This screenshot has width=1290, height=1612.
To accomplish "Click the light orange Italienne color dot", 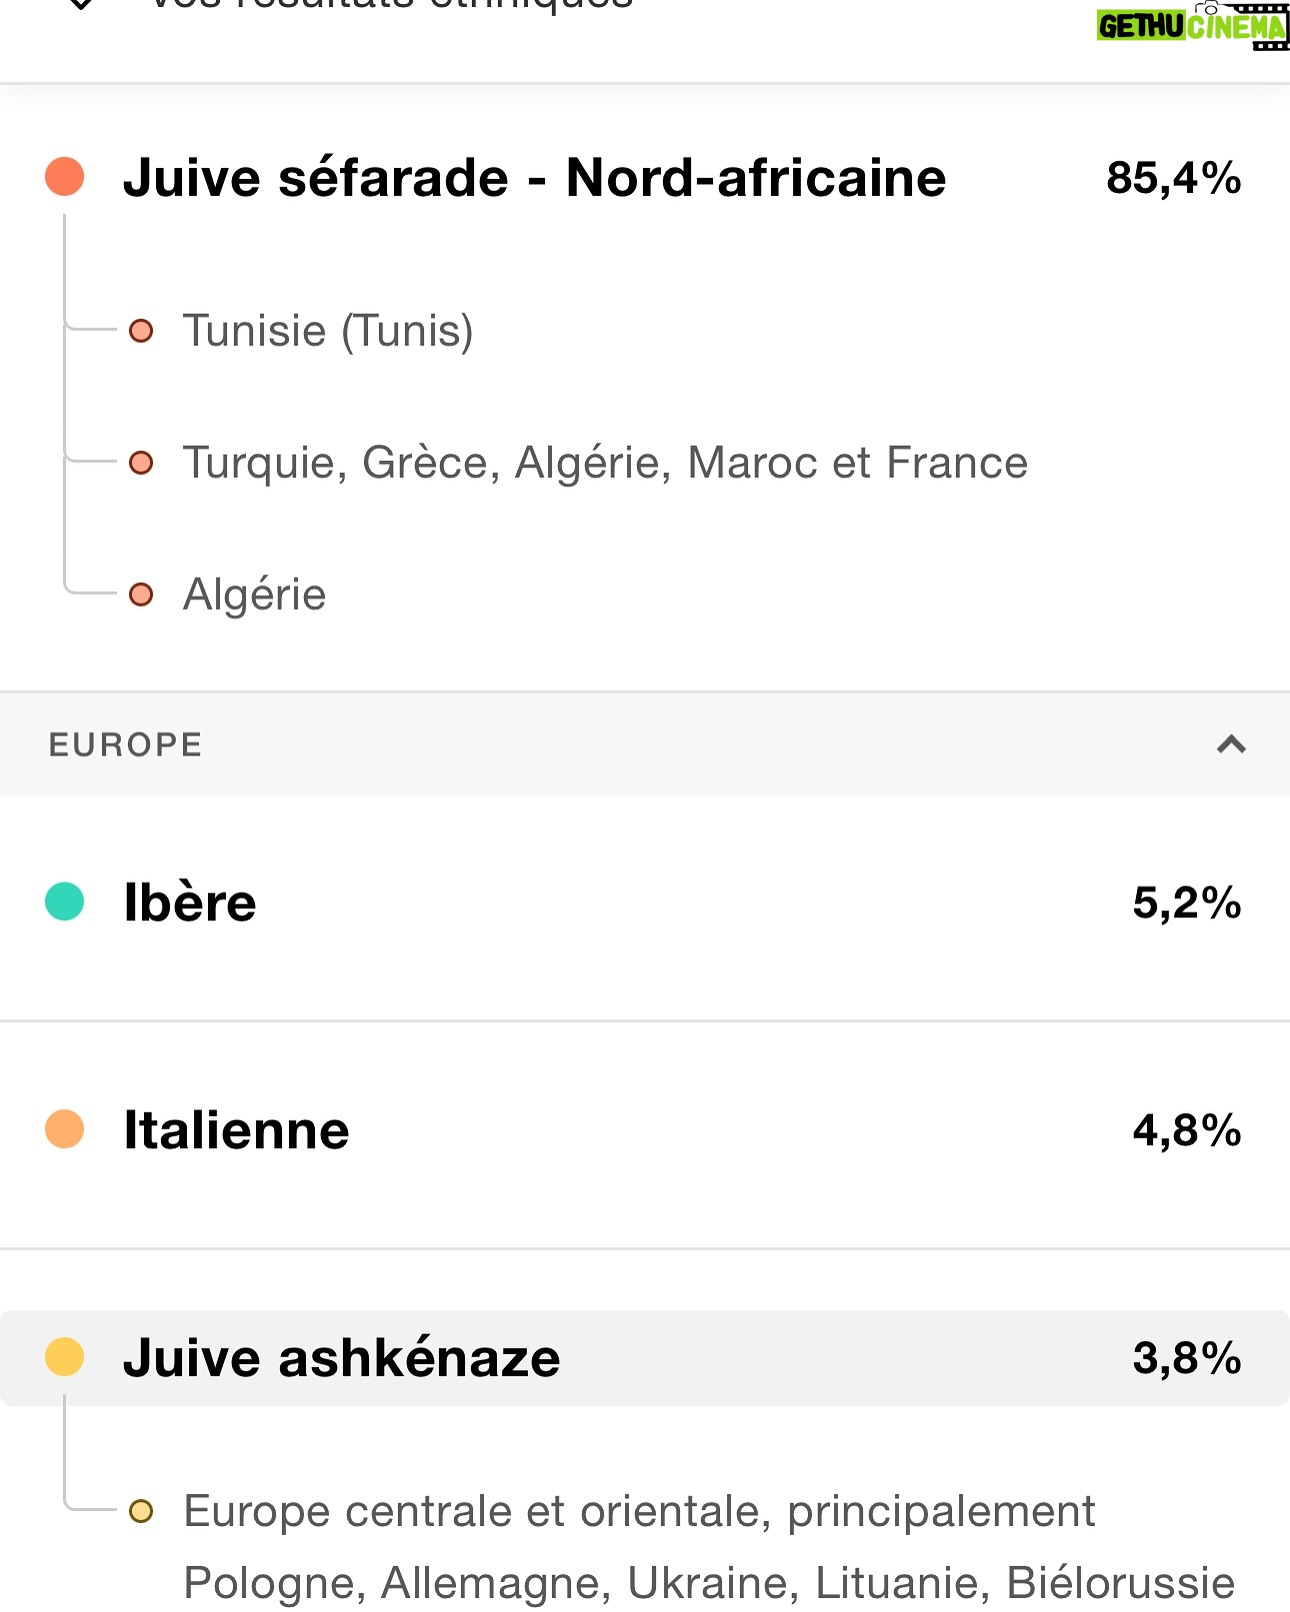I will coord(65,1130).
